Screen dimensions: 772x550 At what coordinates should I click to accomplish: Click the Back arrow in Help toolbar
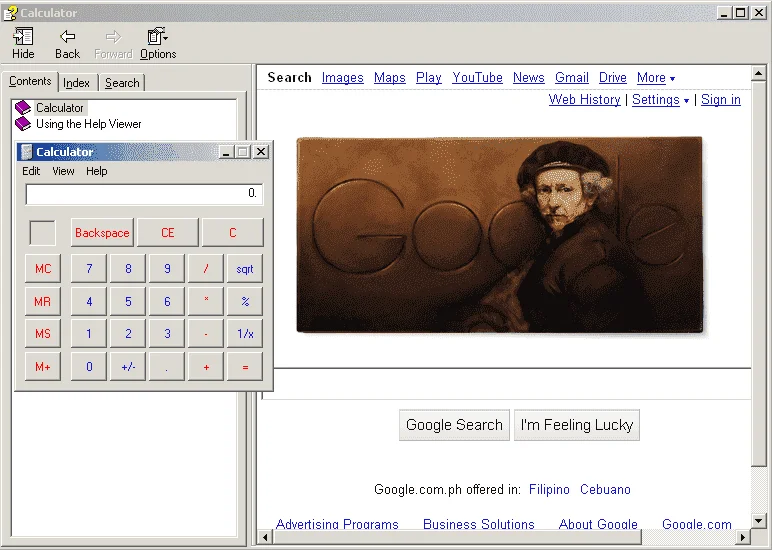coord(67,43)
